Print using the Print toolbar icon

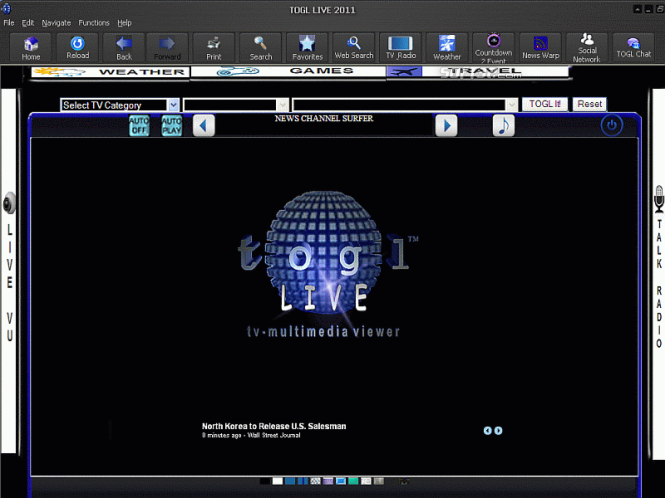point(214,48)
